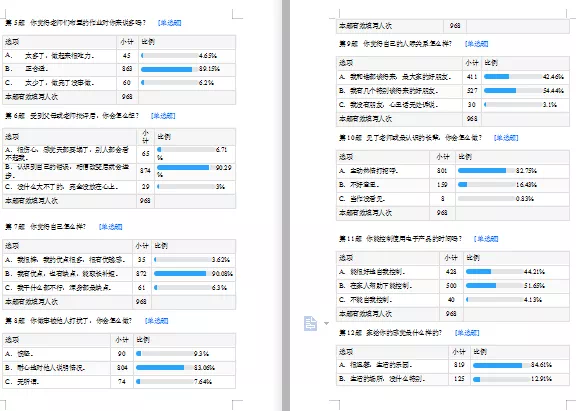Click the [单选题] tag of question 11
Screen dimensions: 576x411
coord(486,239)
